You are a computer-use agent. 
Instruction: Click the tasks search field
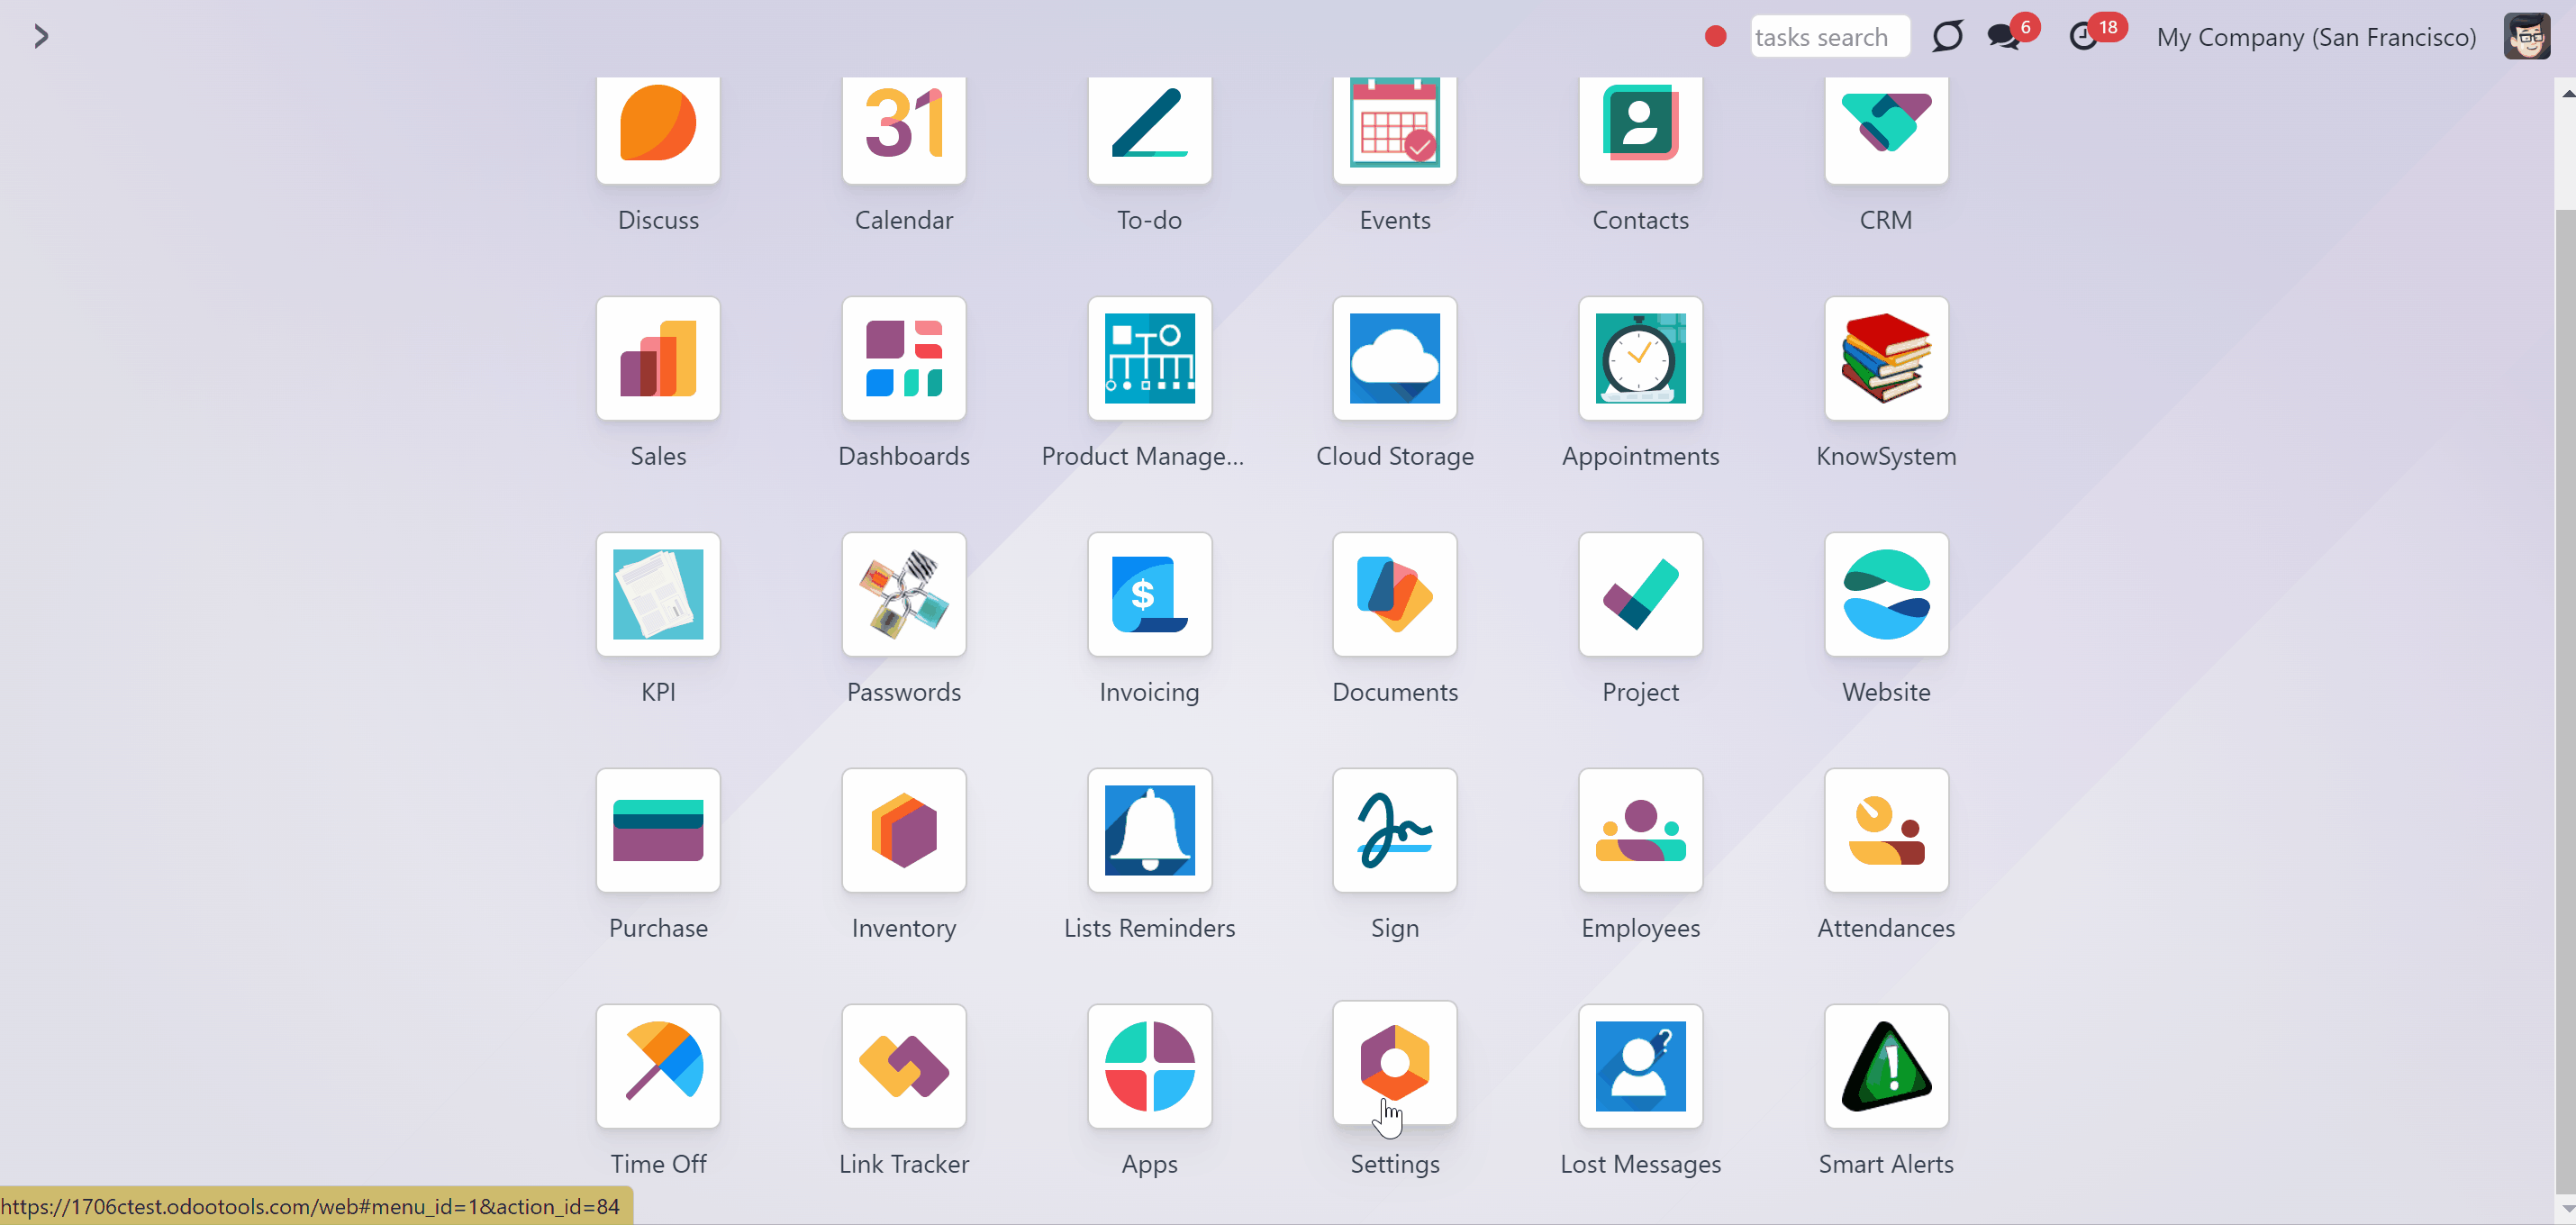(x=1830, y=37)
